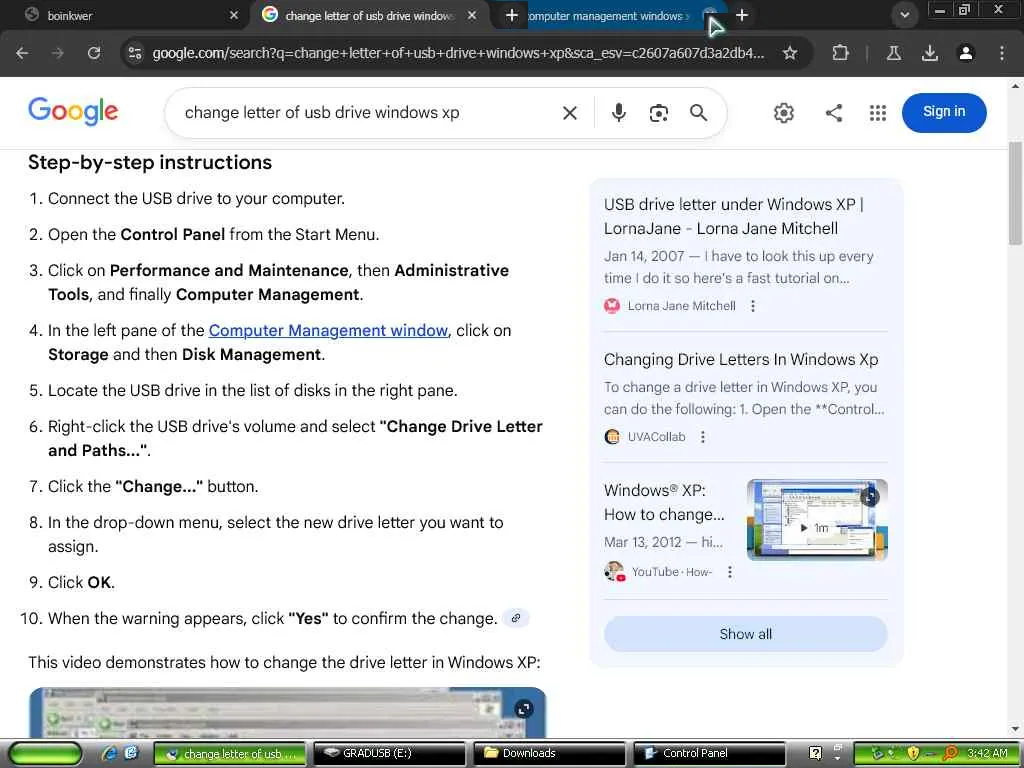1024x768 pixels.
Task: Open the Computer Management window link
Action: click(328, 330)
